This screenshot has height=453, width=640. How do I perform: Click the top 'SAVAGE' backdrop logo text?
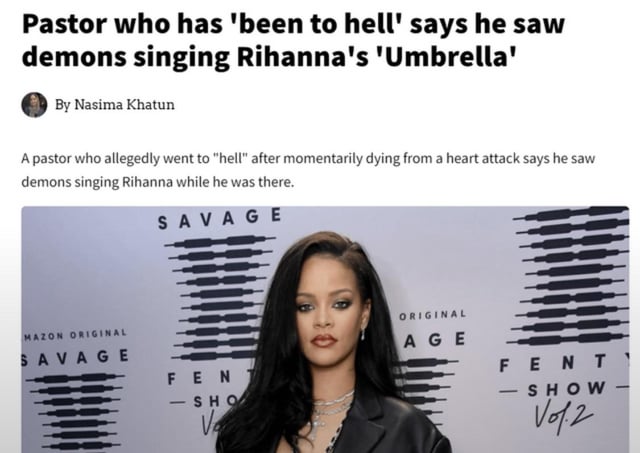point(219,219)
